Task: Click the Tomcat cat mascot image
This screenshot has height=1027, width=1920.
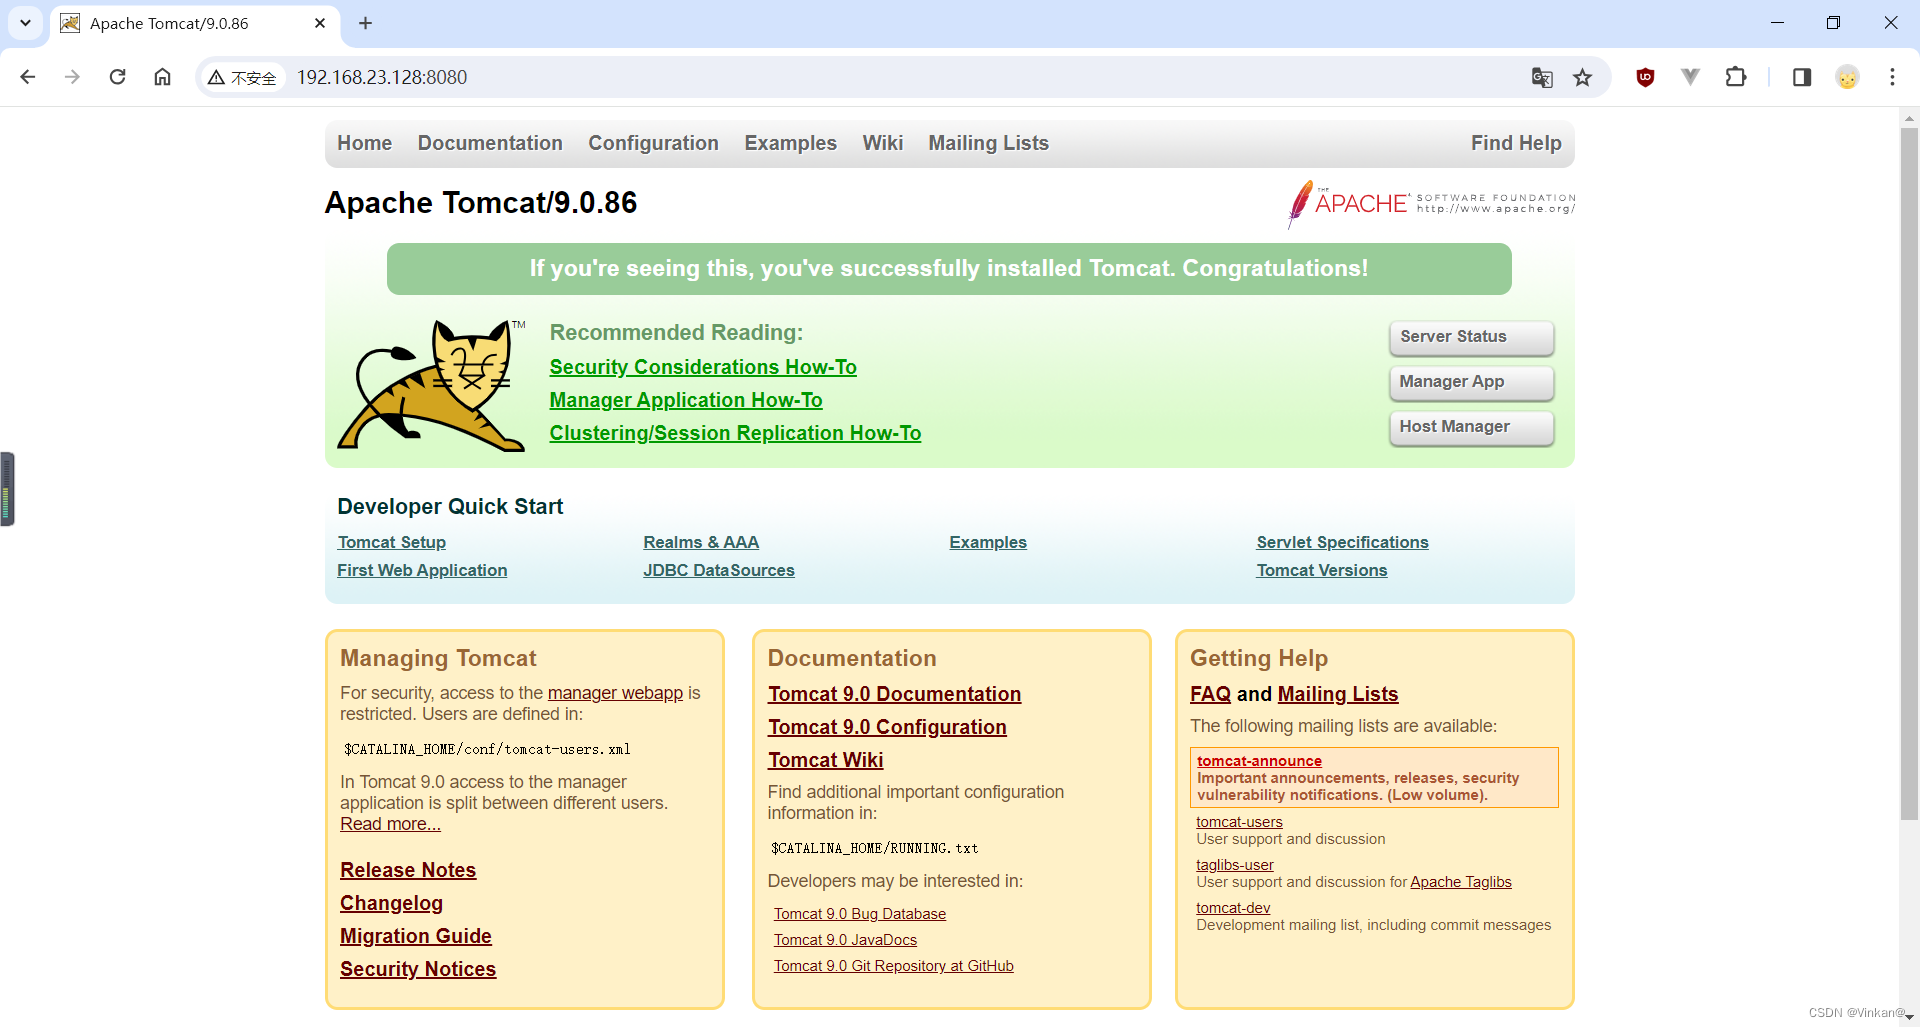Action: pyautogui.click(x=432, y=385)
